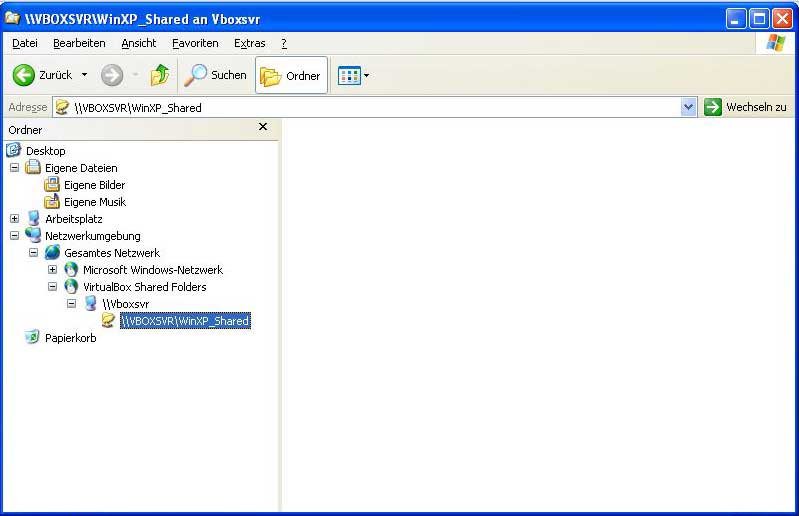Click the Desktop icon in tree
The height and width of the screenshot is (516, 799).
(x=13, y=150)
